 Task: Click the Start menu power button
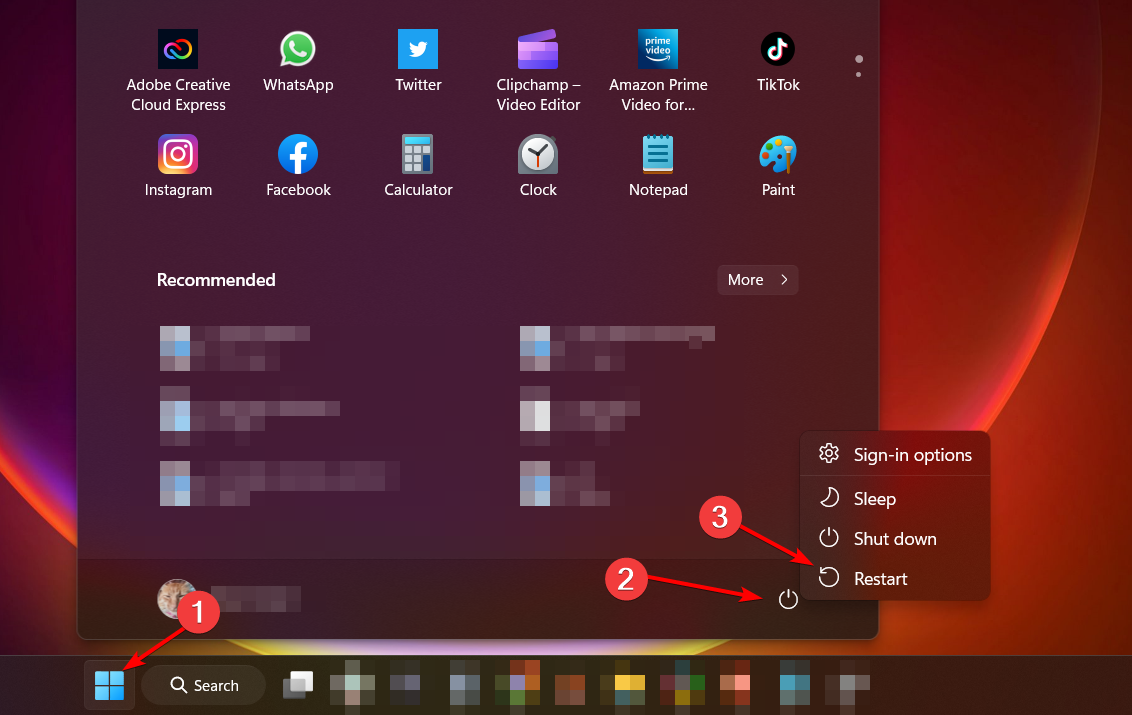point(788,599)
